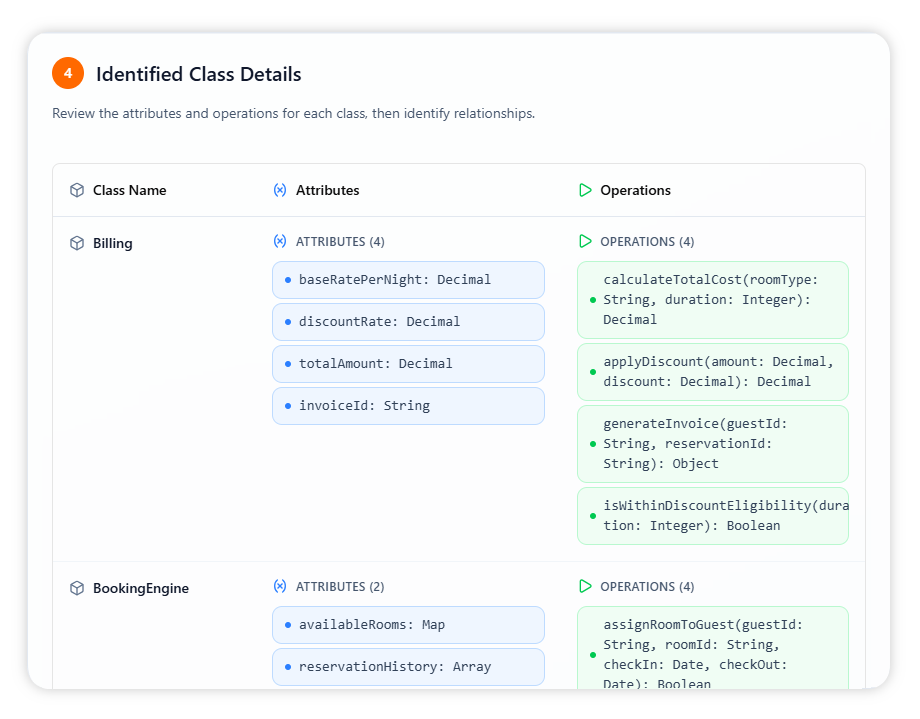This screenshot has width=920, height=719.
Task: Click the orange step 4 badge
Action: (68, 73)
